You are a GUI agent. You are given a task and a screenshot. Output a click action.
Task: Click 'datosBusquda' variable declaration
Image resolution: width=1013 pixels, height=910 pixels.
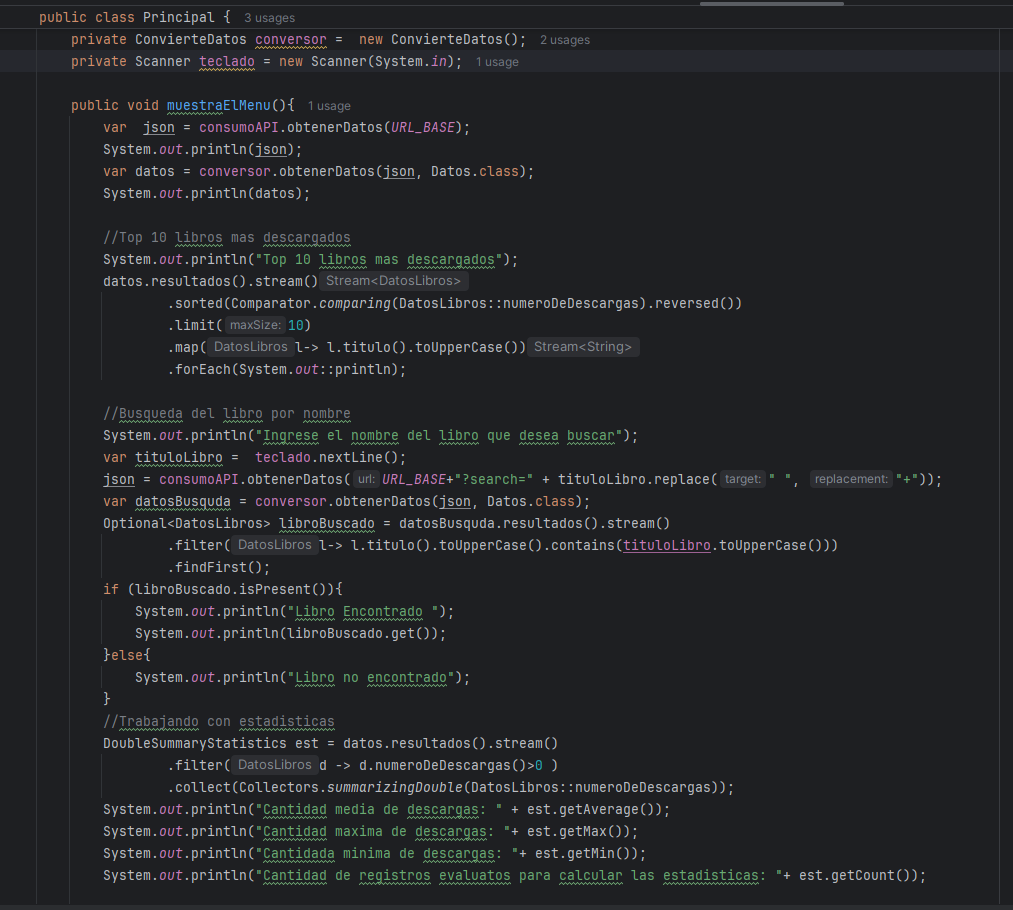[x=183, y=501]
